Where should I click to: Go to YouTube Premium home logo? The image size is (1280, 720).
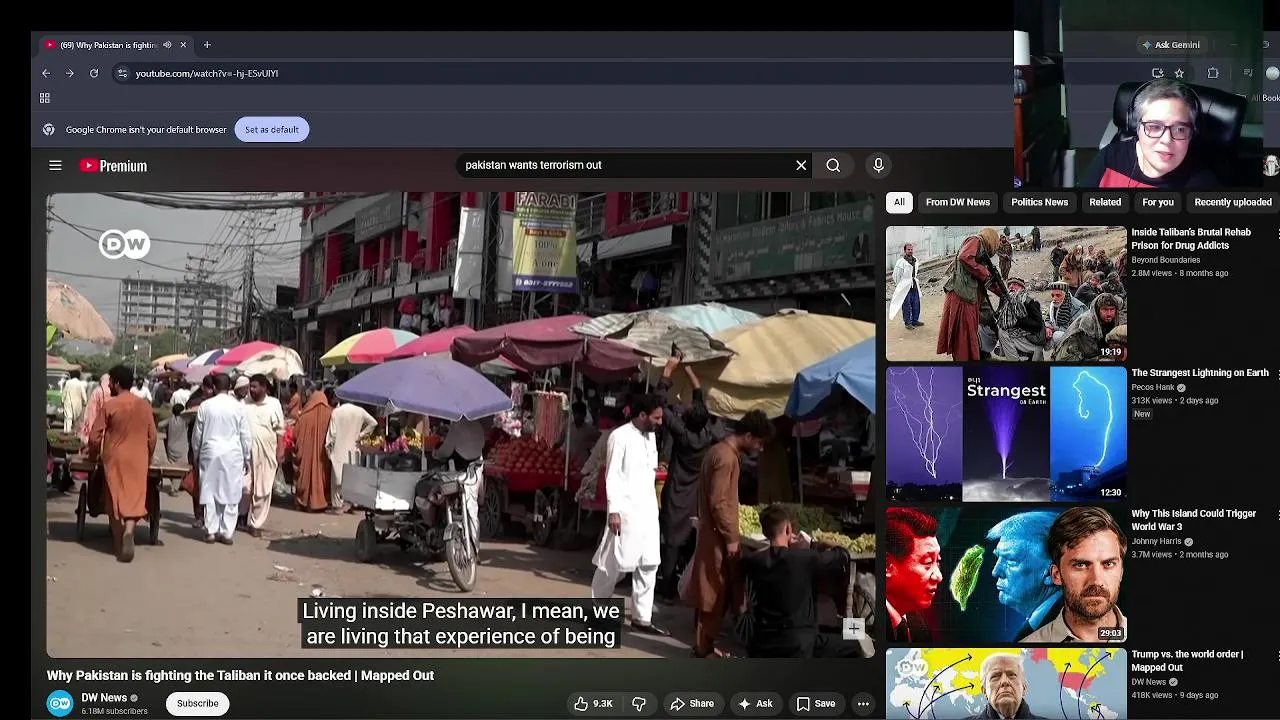point(114,166)
